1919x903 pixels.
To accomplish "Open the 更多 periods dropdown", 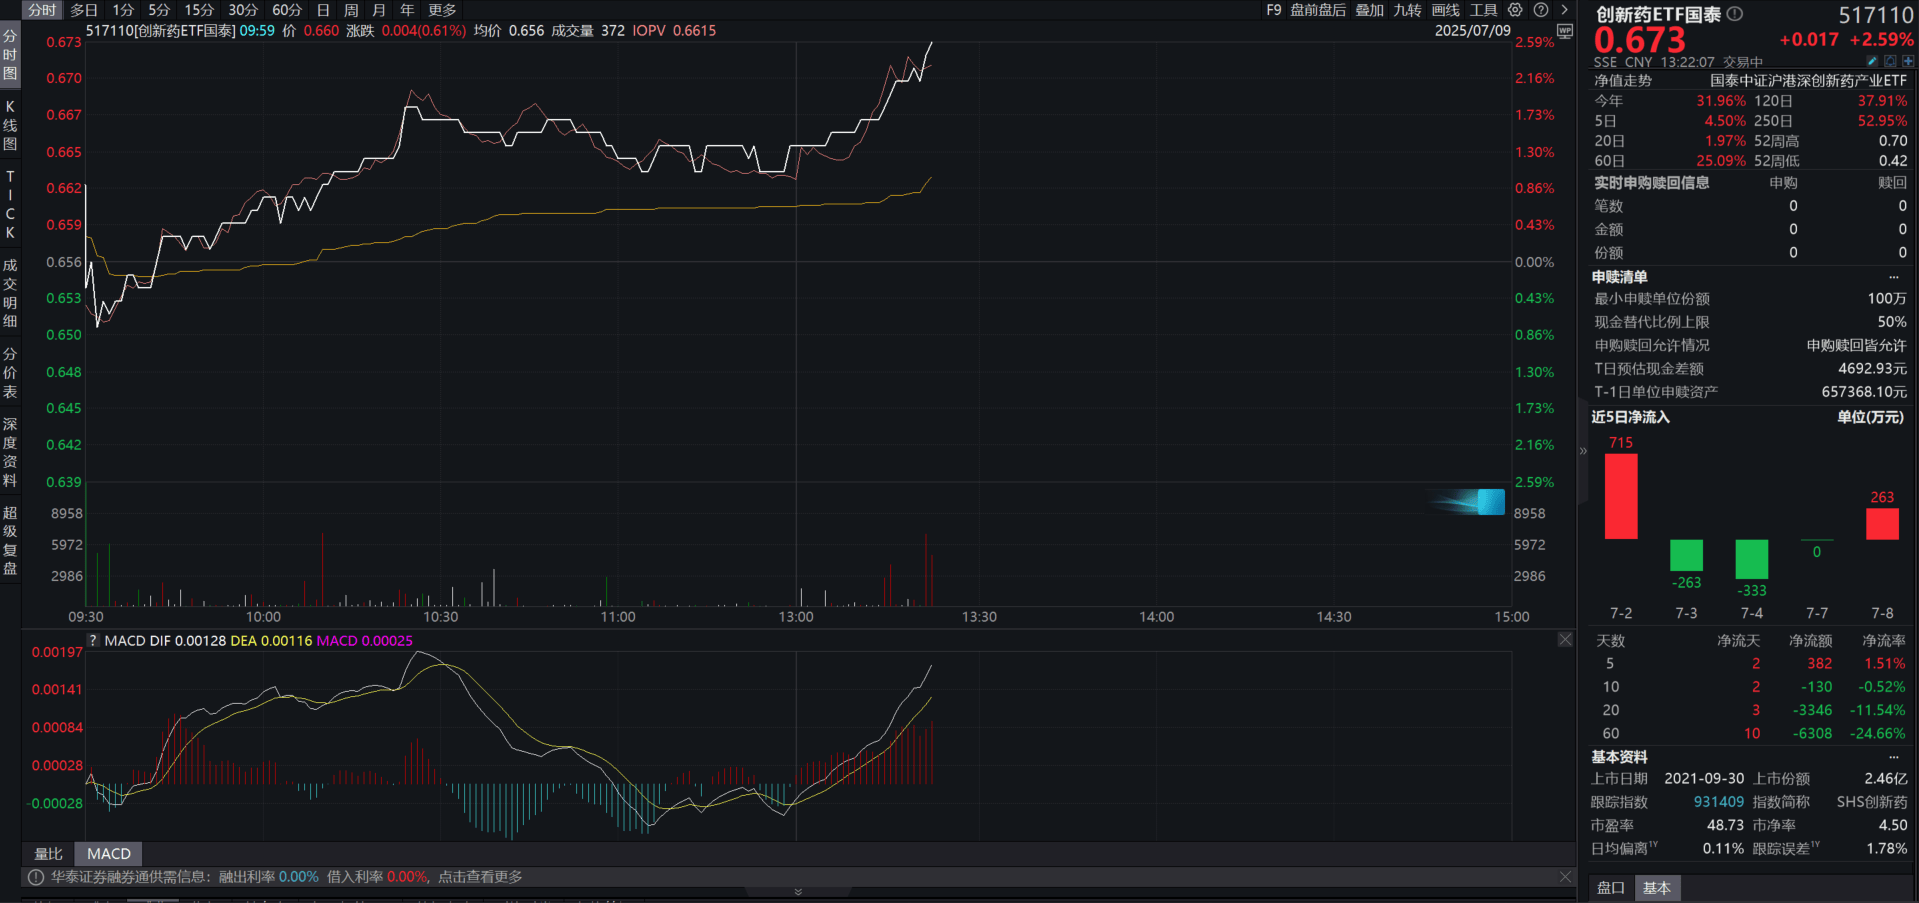I will point(442,10).
